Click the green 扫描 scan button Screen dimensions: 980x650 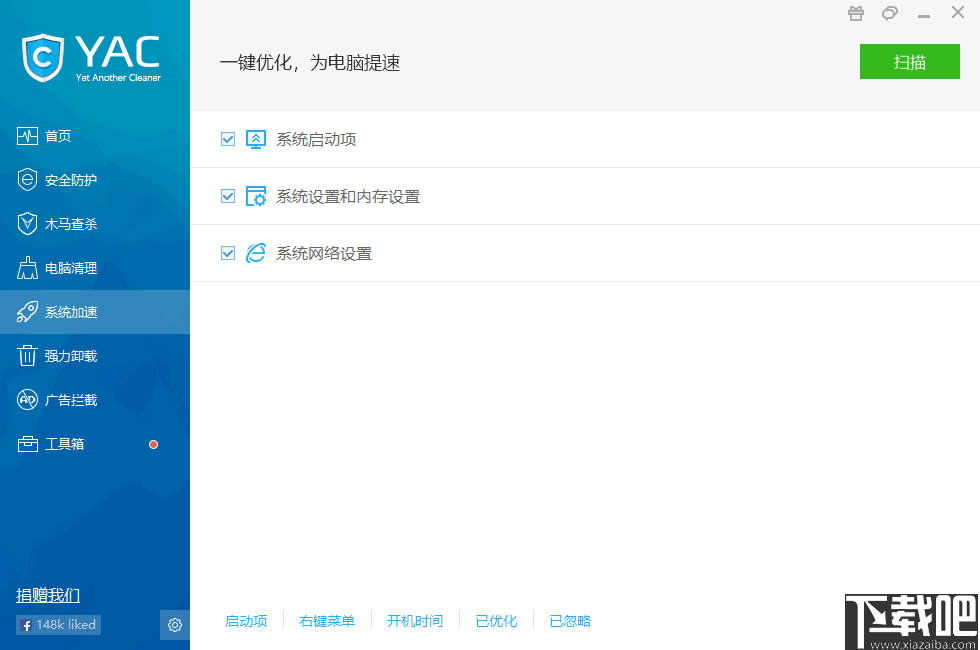(909, 61)
